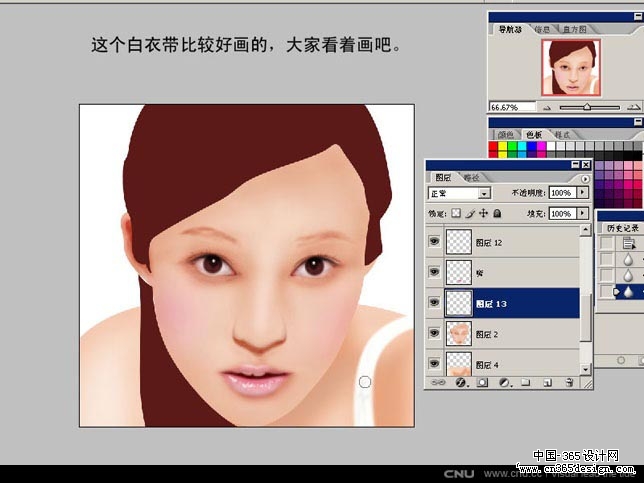Open new fill or adjustment layer icon
This screenshot has width=644, height=483.
pos(504,383)
